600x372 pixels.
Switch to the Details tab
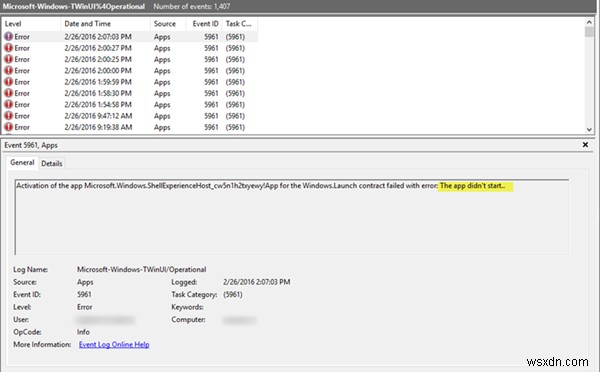pyautogui.click(x=52, y=163)
